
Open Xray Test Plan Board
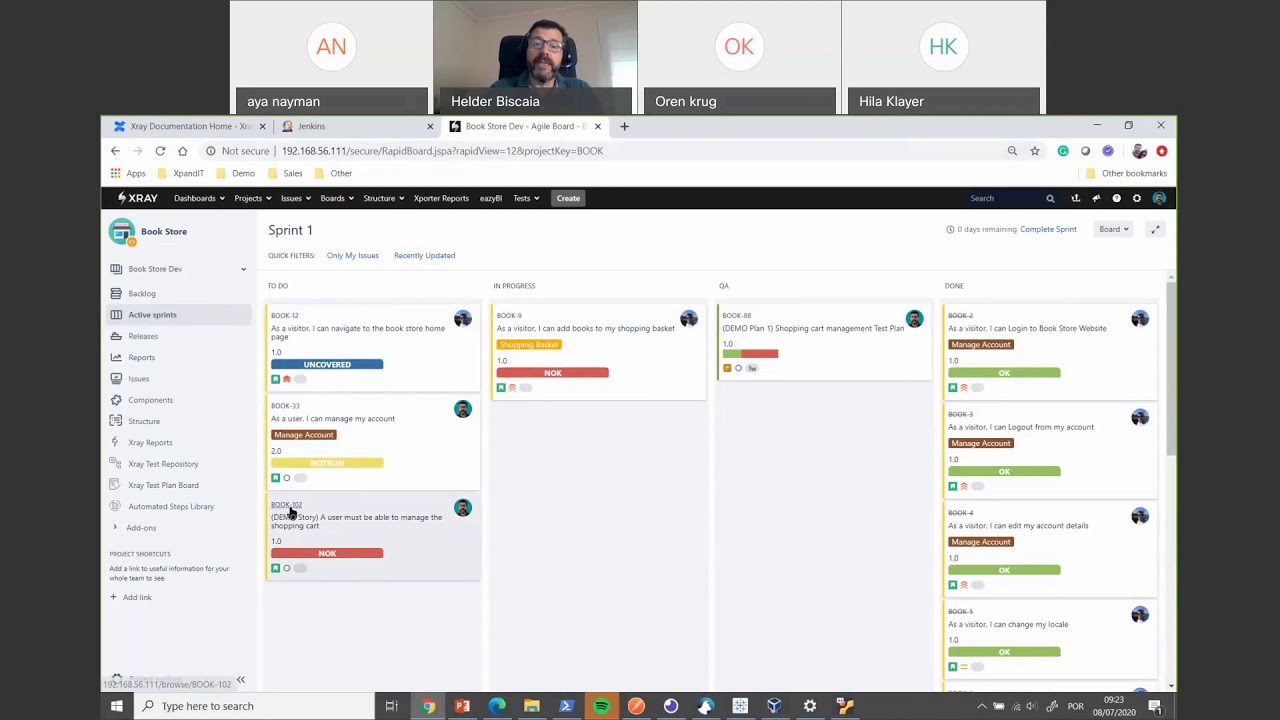[163, 485]
